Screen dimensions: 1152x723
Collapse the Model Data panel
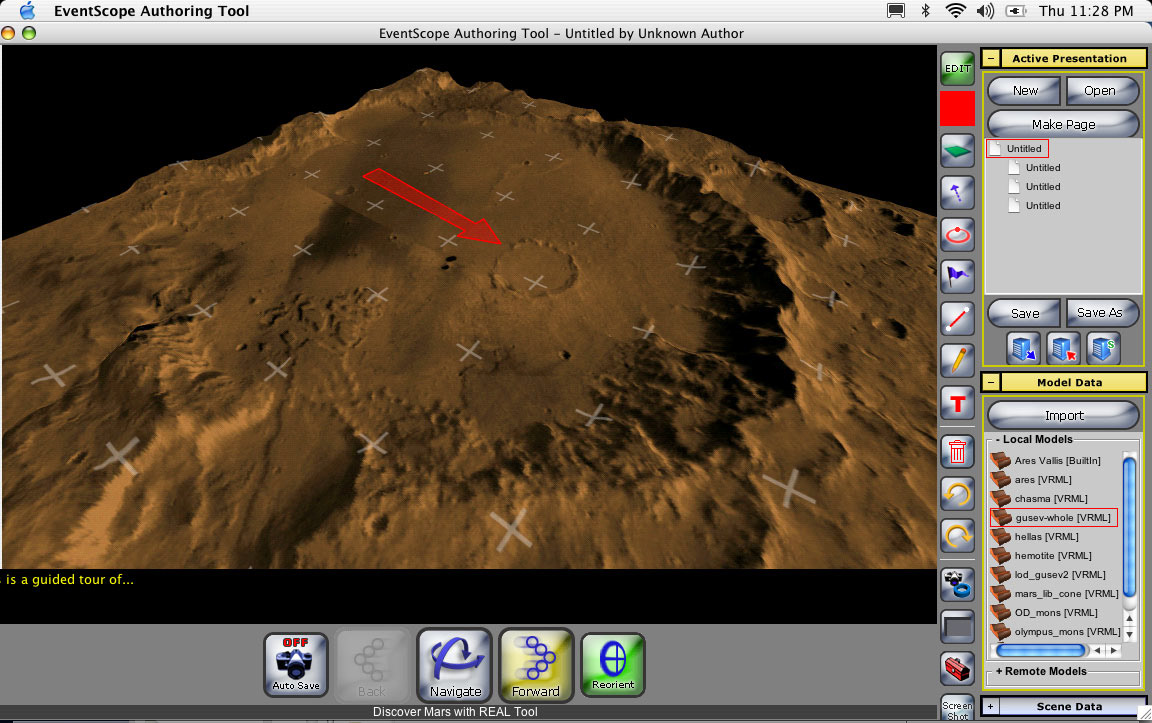tap(991, 382)
